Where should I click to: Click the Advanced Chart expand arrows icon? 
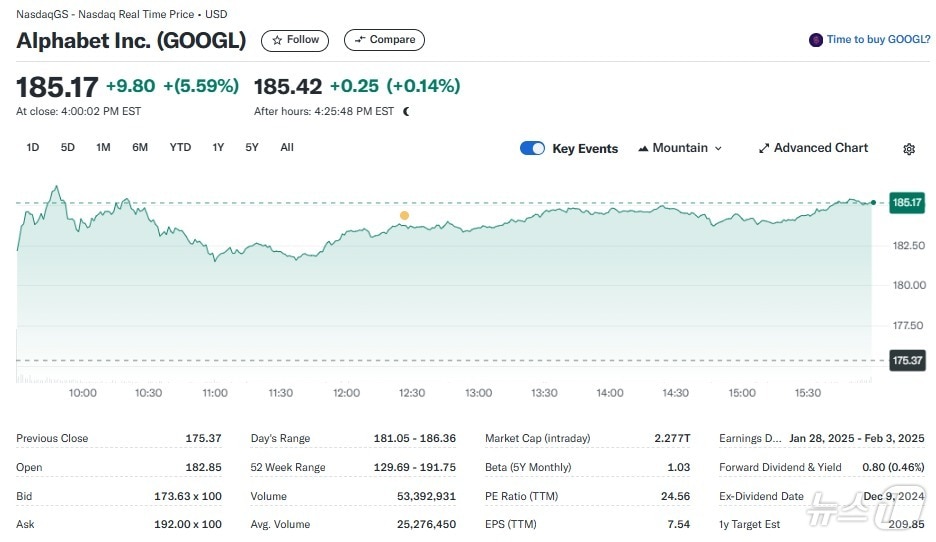764,148
